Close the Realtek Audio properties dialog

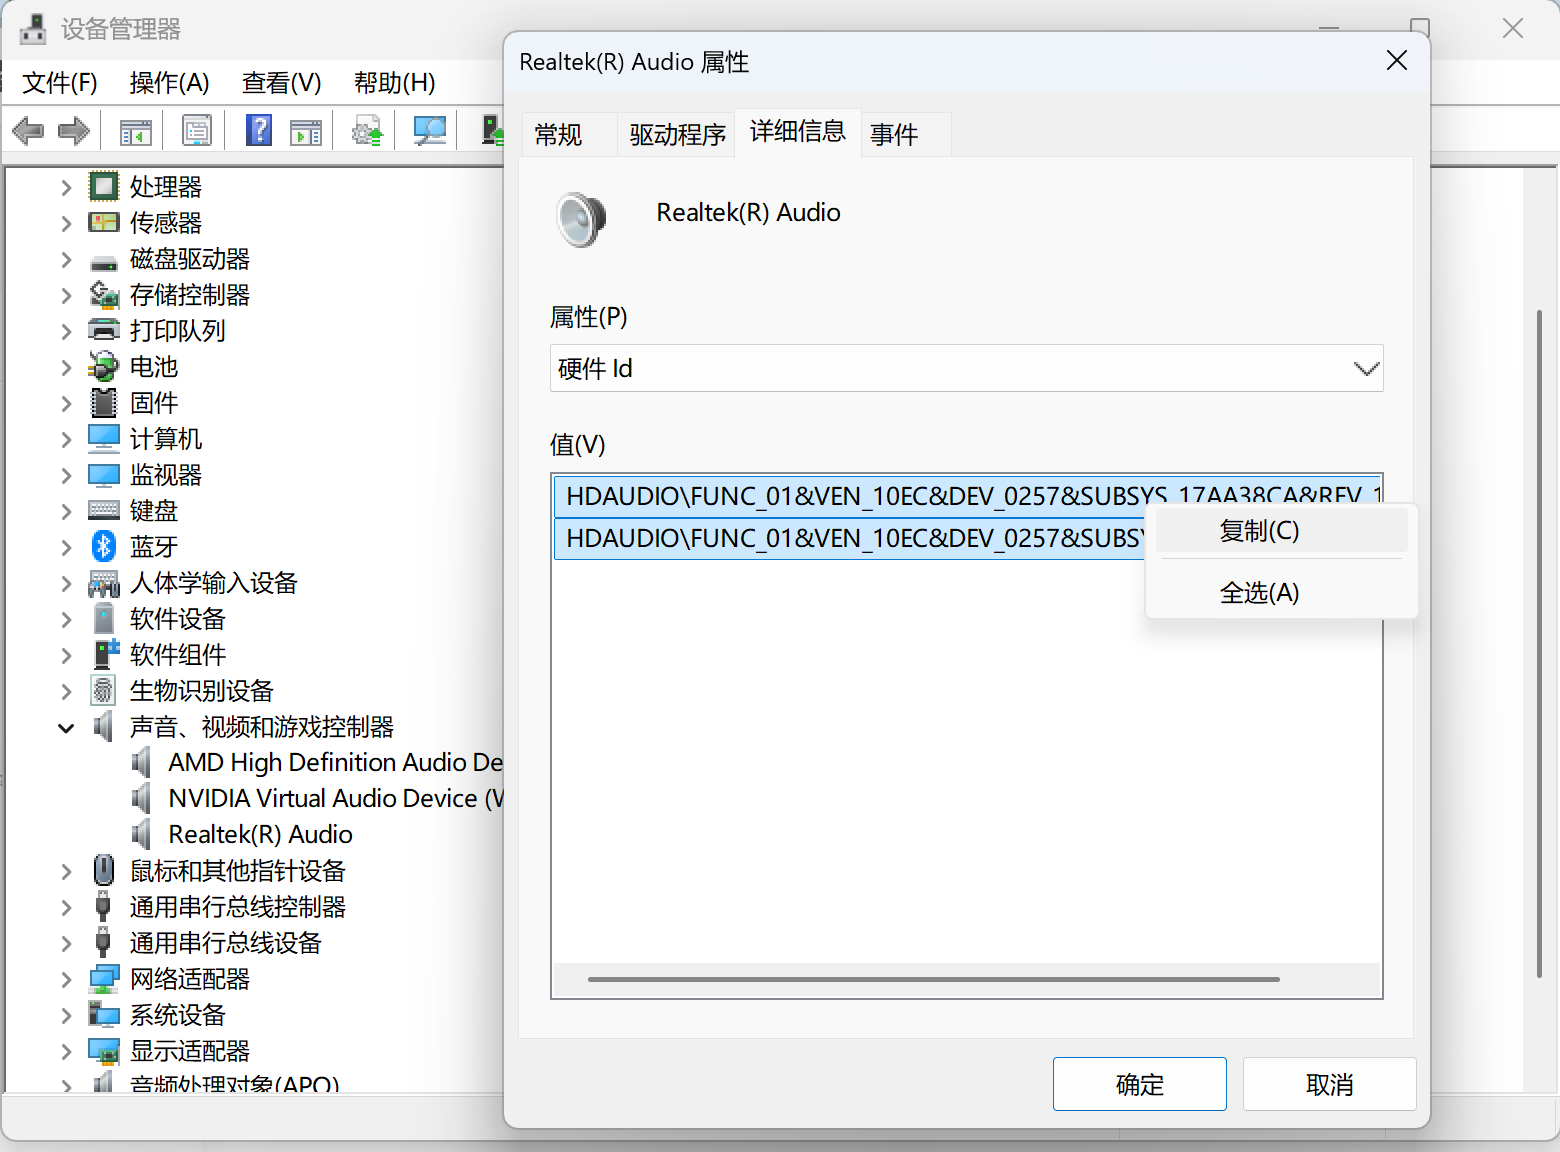coord(1397,61)
